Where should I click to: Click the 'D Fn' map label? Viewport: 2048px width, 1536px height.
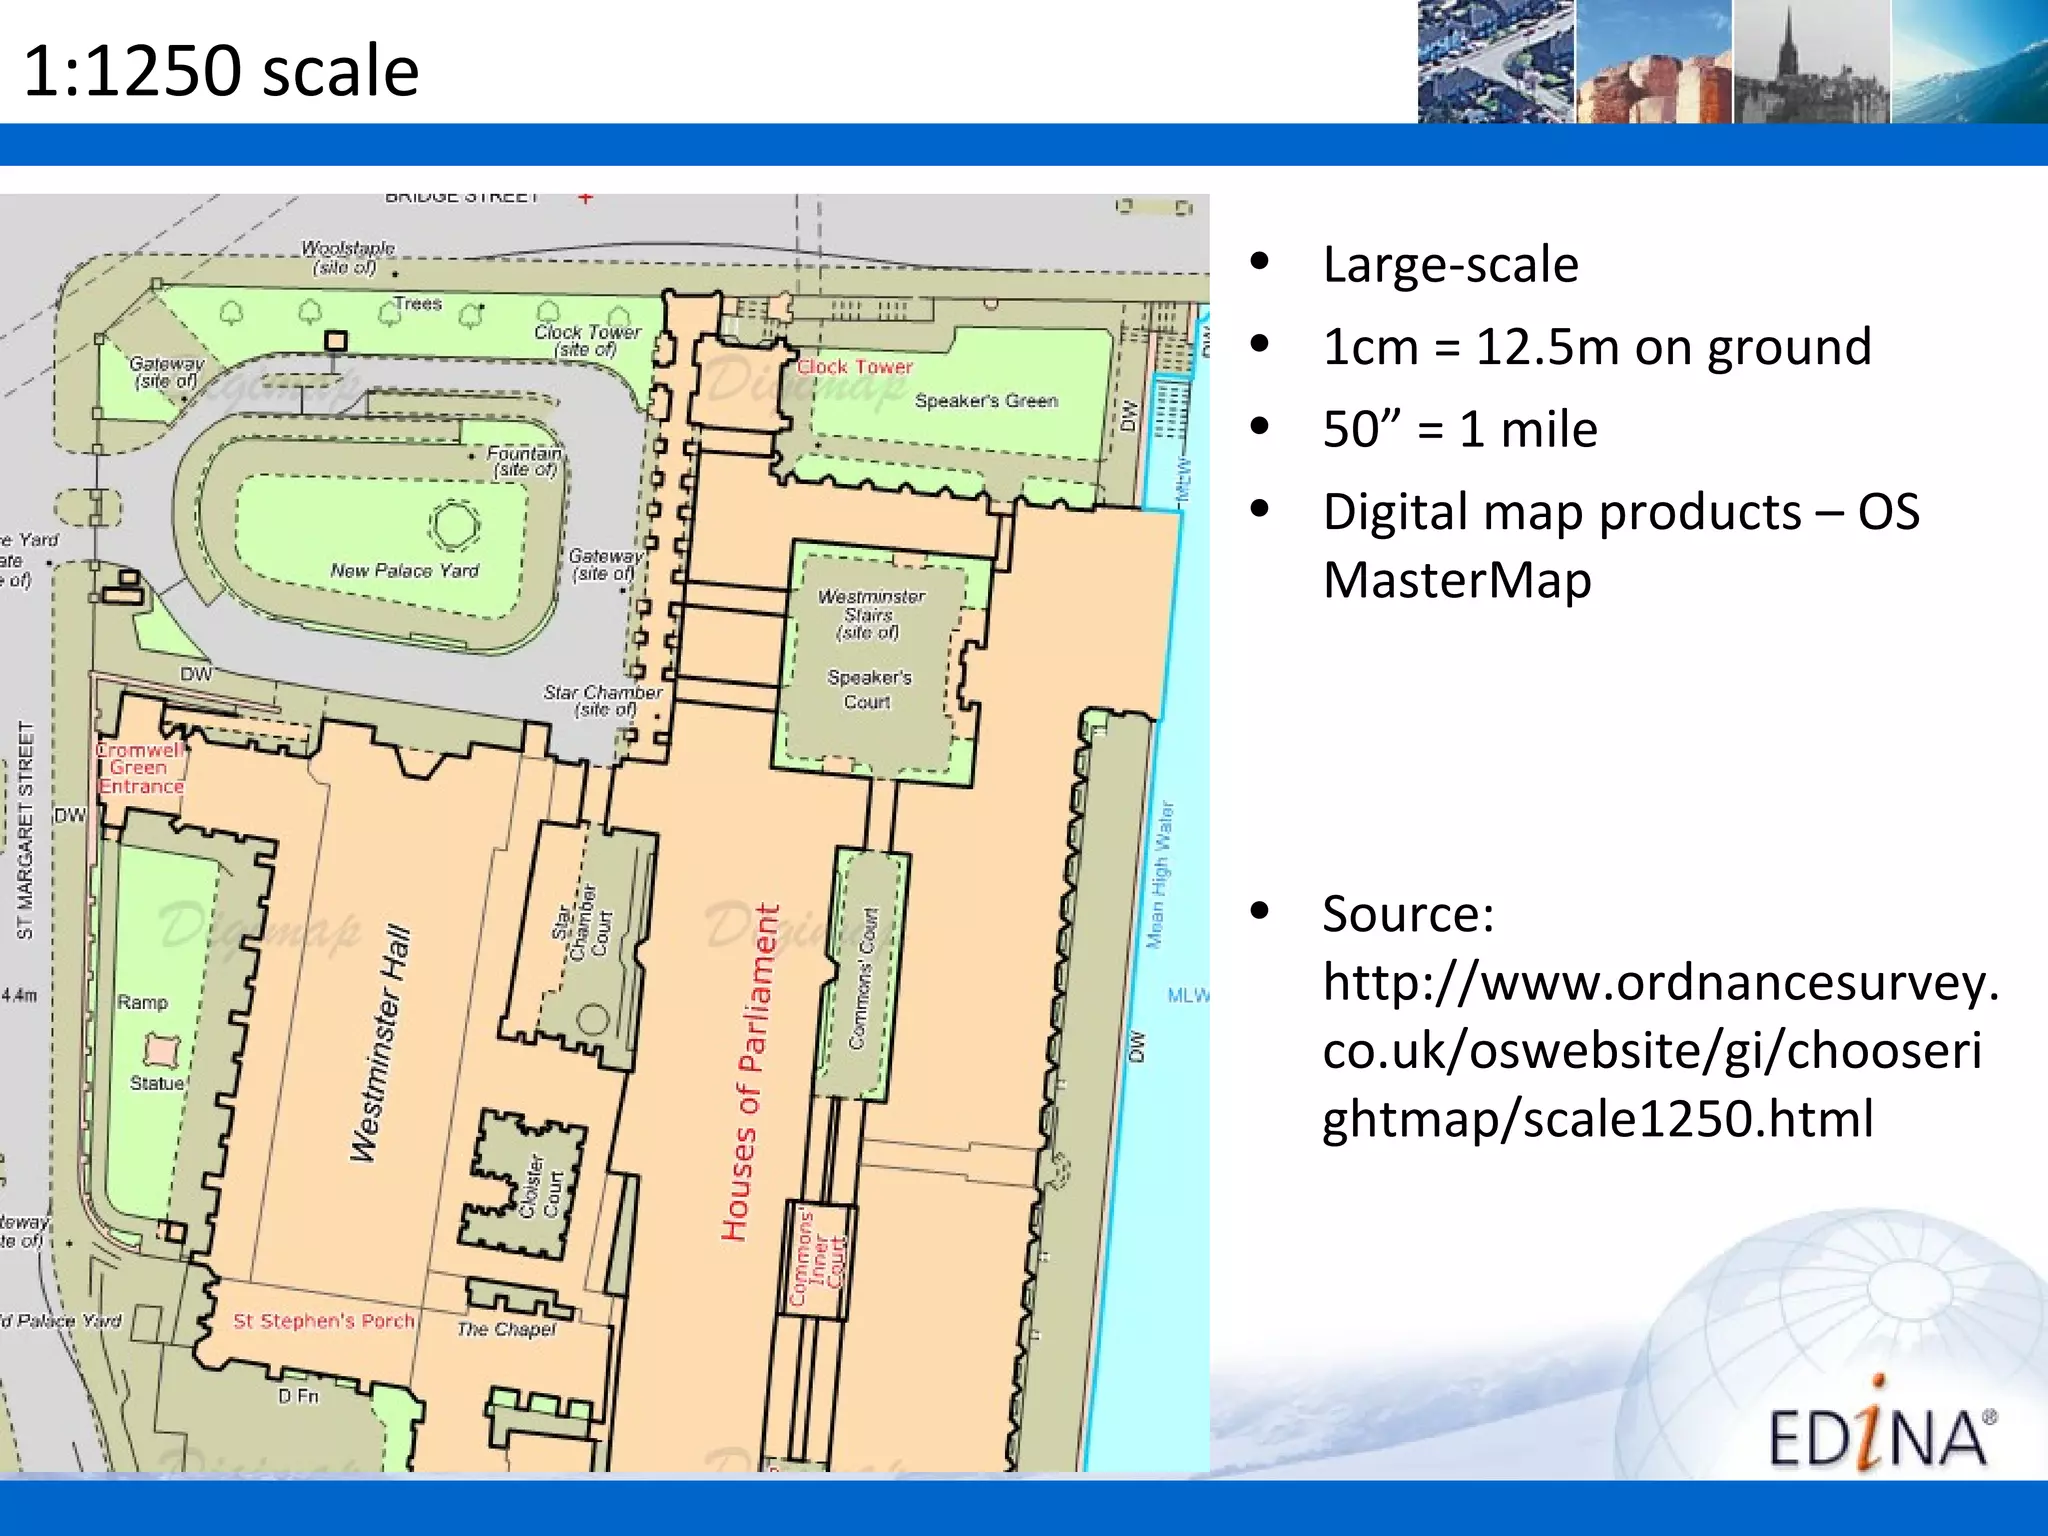click(298, 1395)
